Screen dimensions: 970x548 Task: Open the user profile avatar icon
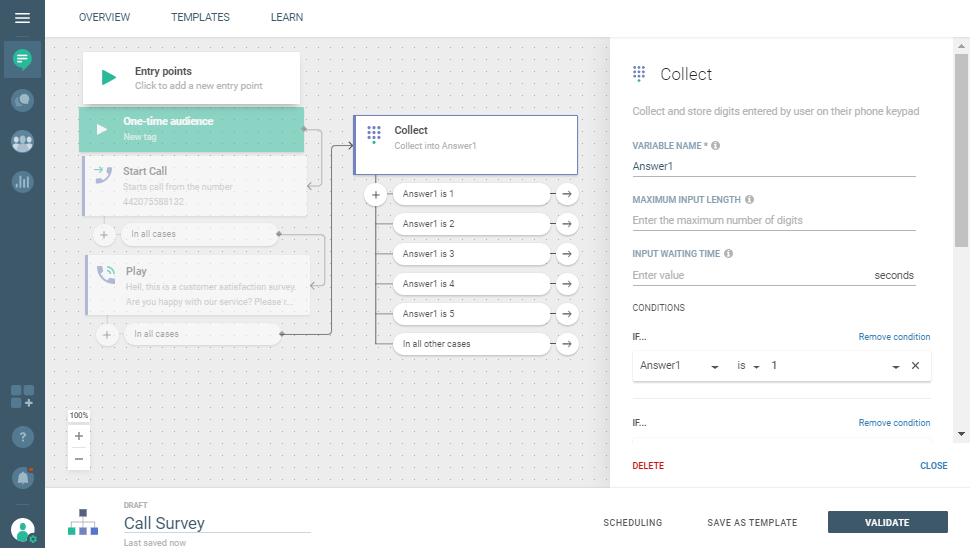(22, 529)
